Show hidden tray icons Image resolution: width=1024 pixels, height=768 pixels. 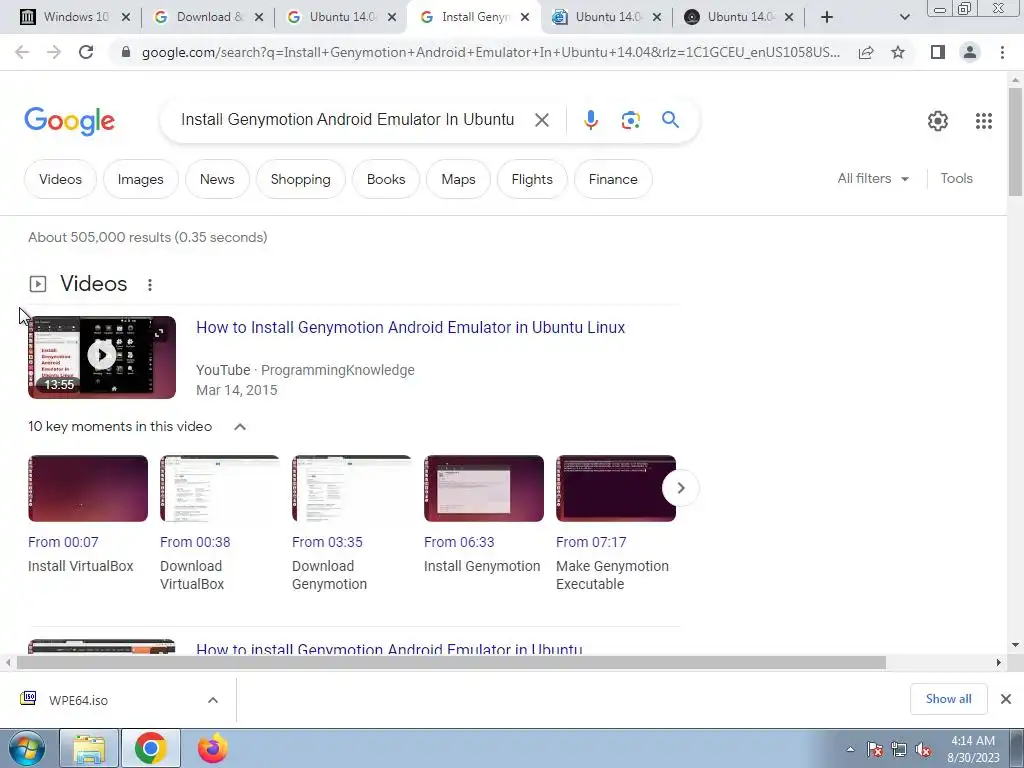850,750
